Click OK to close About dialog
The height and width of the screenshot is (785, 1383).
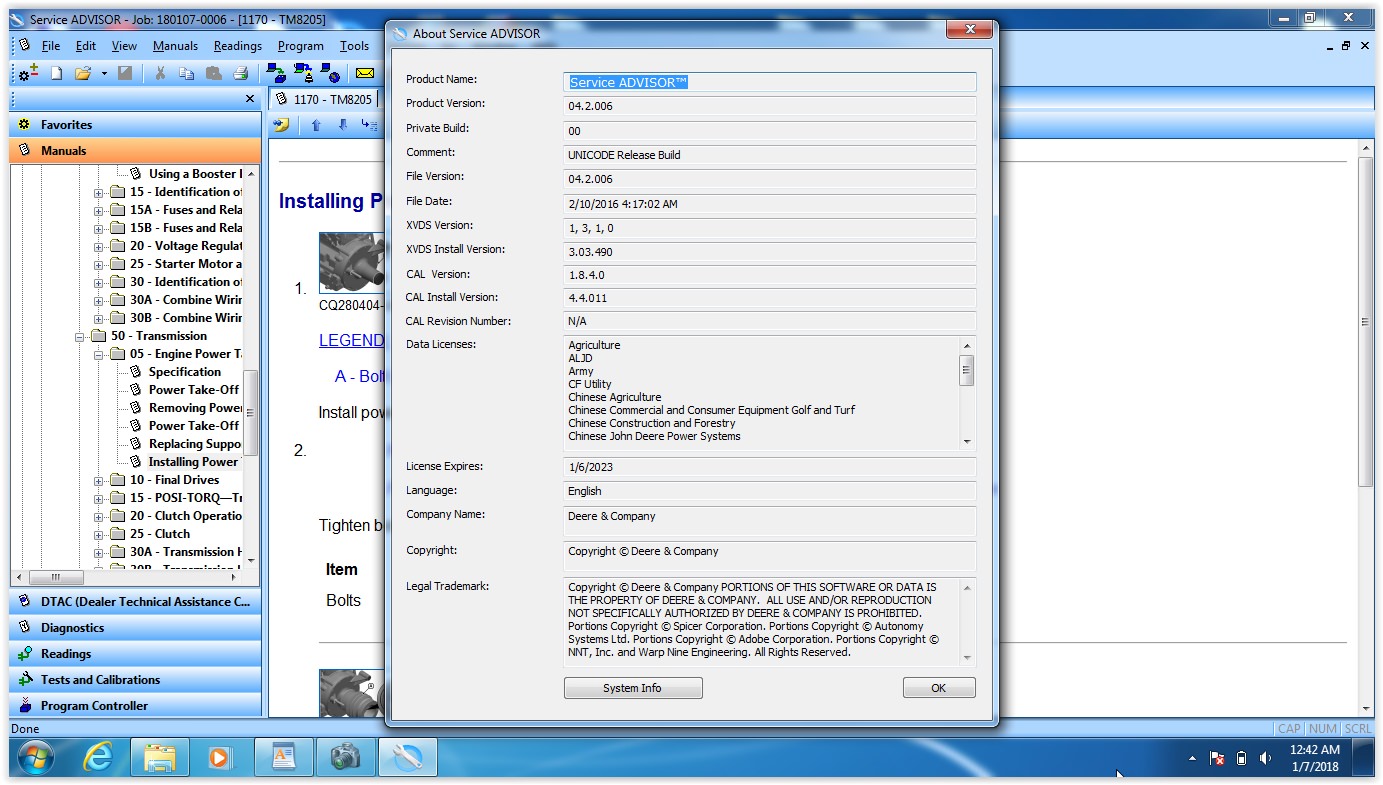click(x=938, y=688)
